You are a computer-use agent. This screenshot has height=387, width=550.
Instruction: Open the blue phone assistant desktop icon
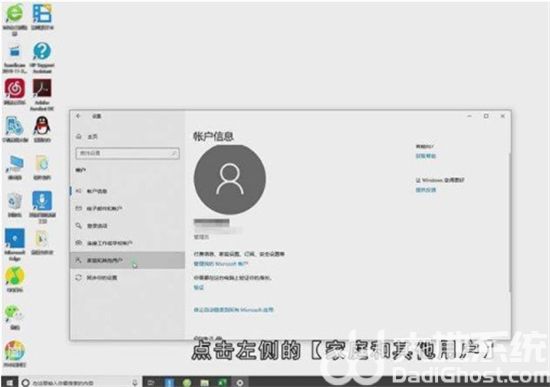click(x=15, y=126)
